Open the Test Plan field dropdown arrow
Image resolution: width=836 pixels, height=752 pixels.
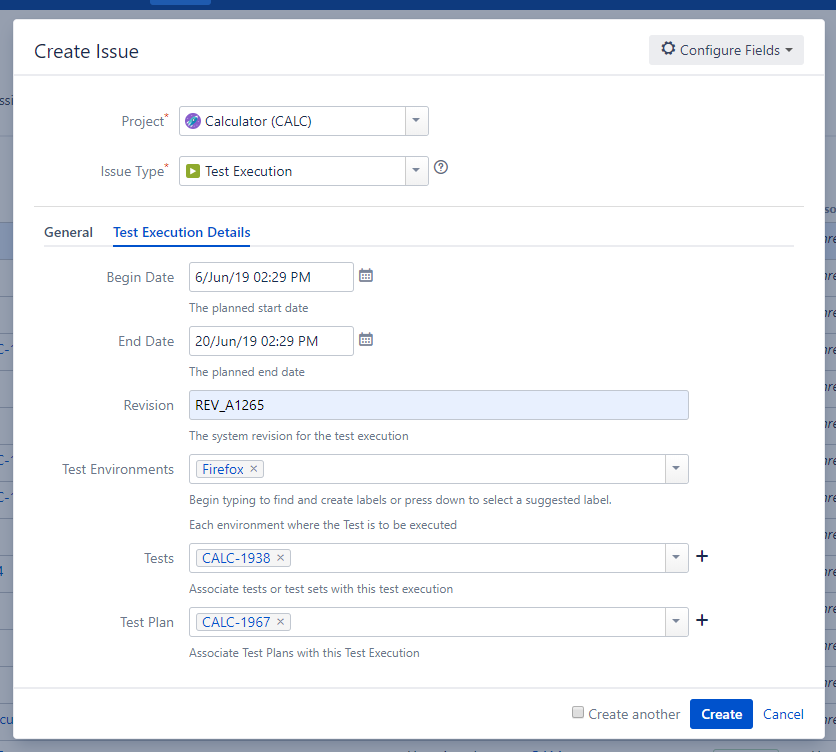(677, 622)
